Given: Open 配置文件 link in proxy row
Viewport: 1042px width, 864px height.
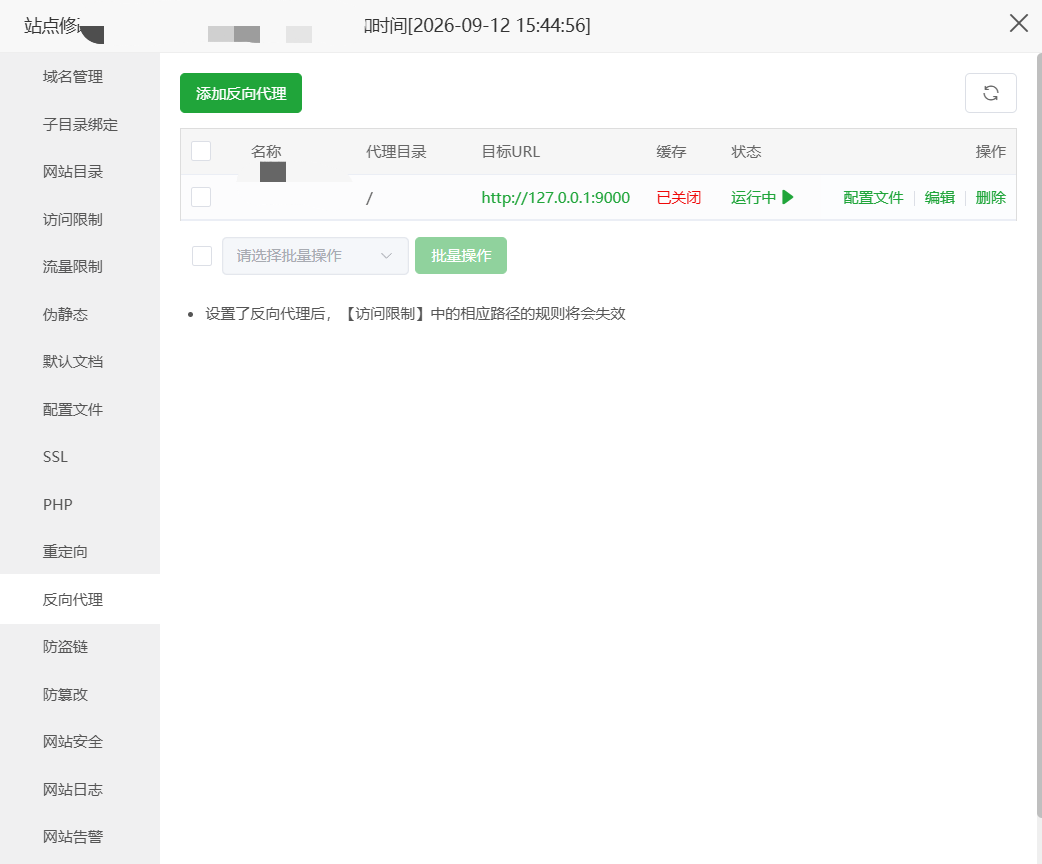Looking at the screenshot, I should (x=873, y=197).
